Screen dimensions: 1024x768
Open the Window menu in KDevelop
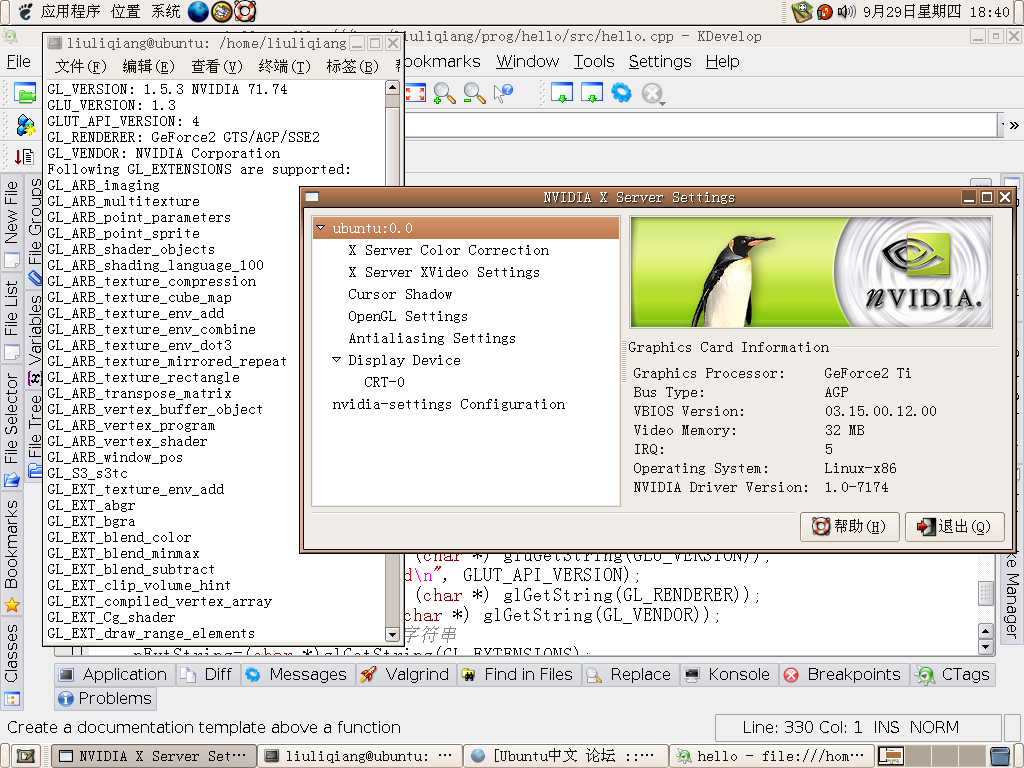[528, 61]
